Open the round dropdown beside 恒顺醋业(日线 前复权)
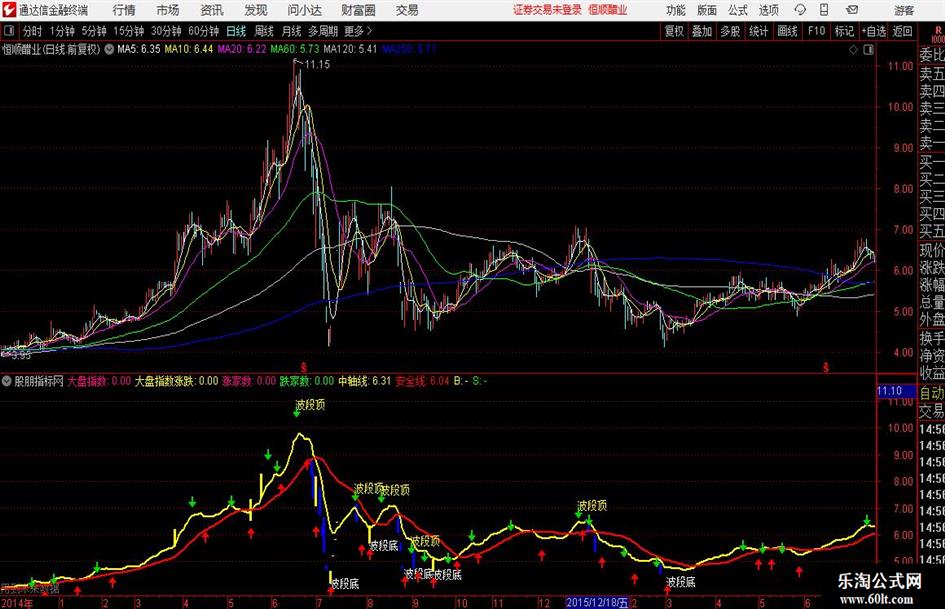The width and height of the screenshot is (945, 609). pyautogui.click(x=109, y=49)
